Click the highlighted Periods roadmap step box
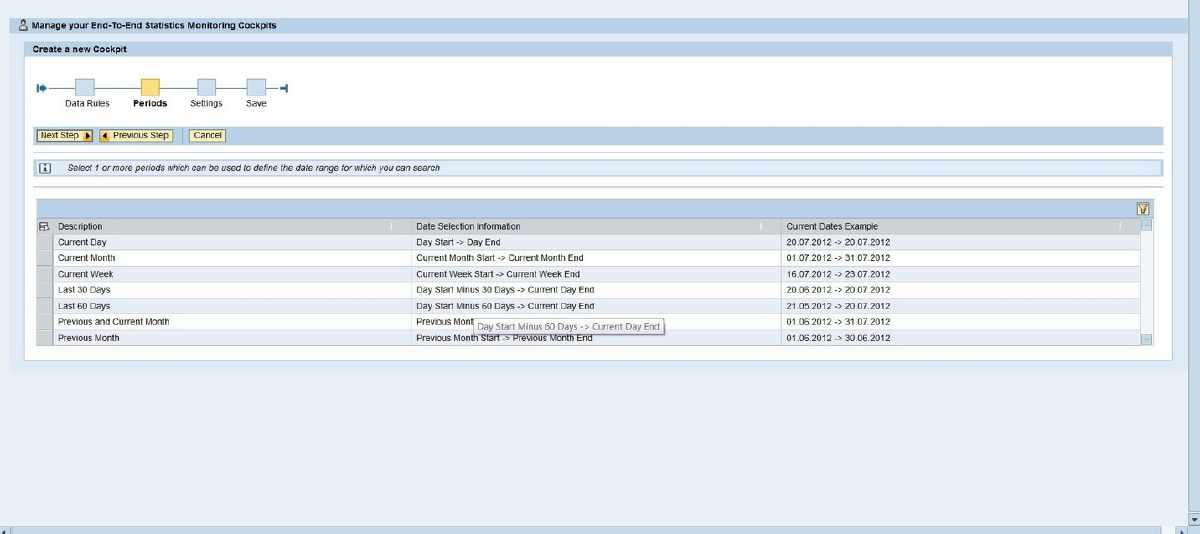1200x534 pixels. pos(150,87)
